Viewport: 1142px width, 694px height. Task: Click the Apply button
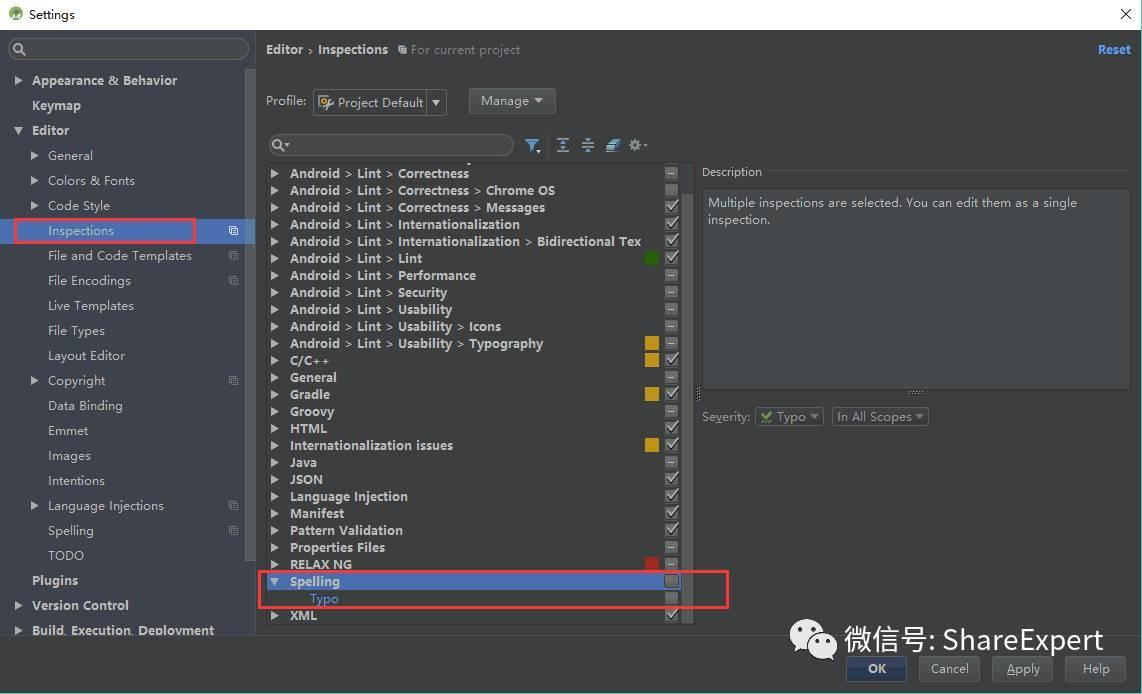coord(1023,669)
